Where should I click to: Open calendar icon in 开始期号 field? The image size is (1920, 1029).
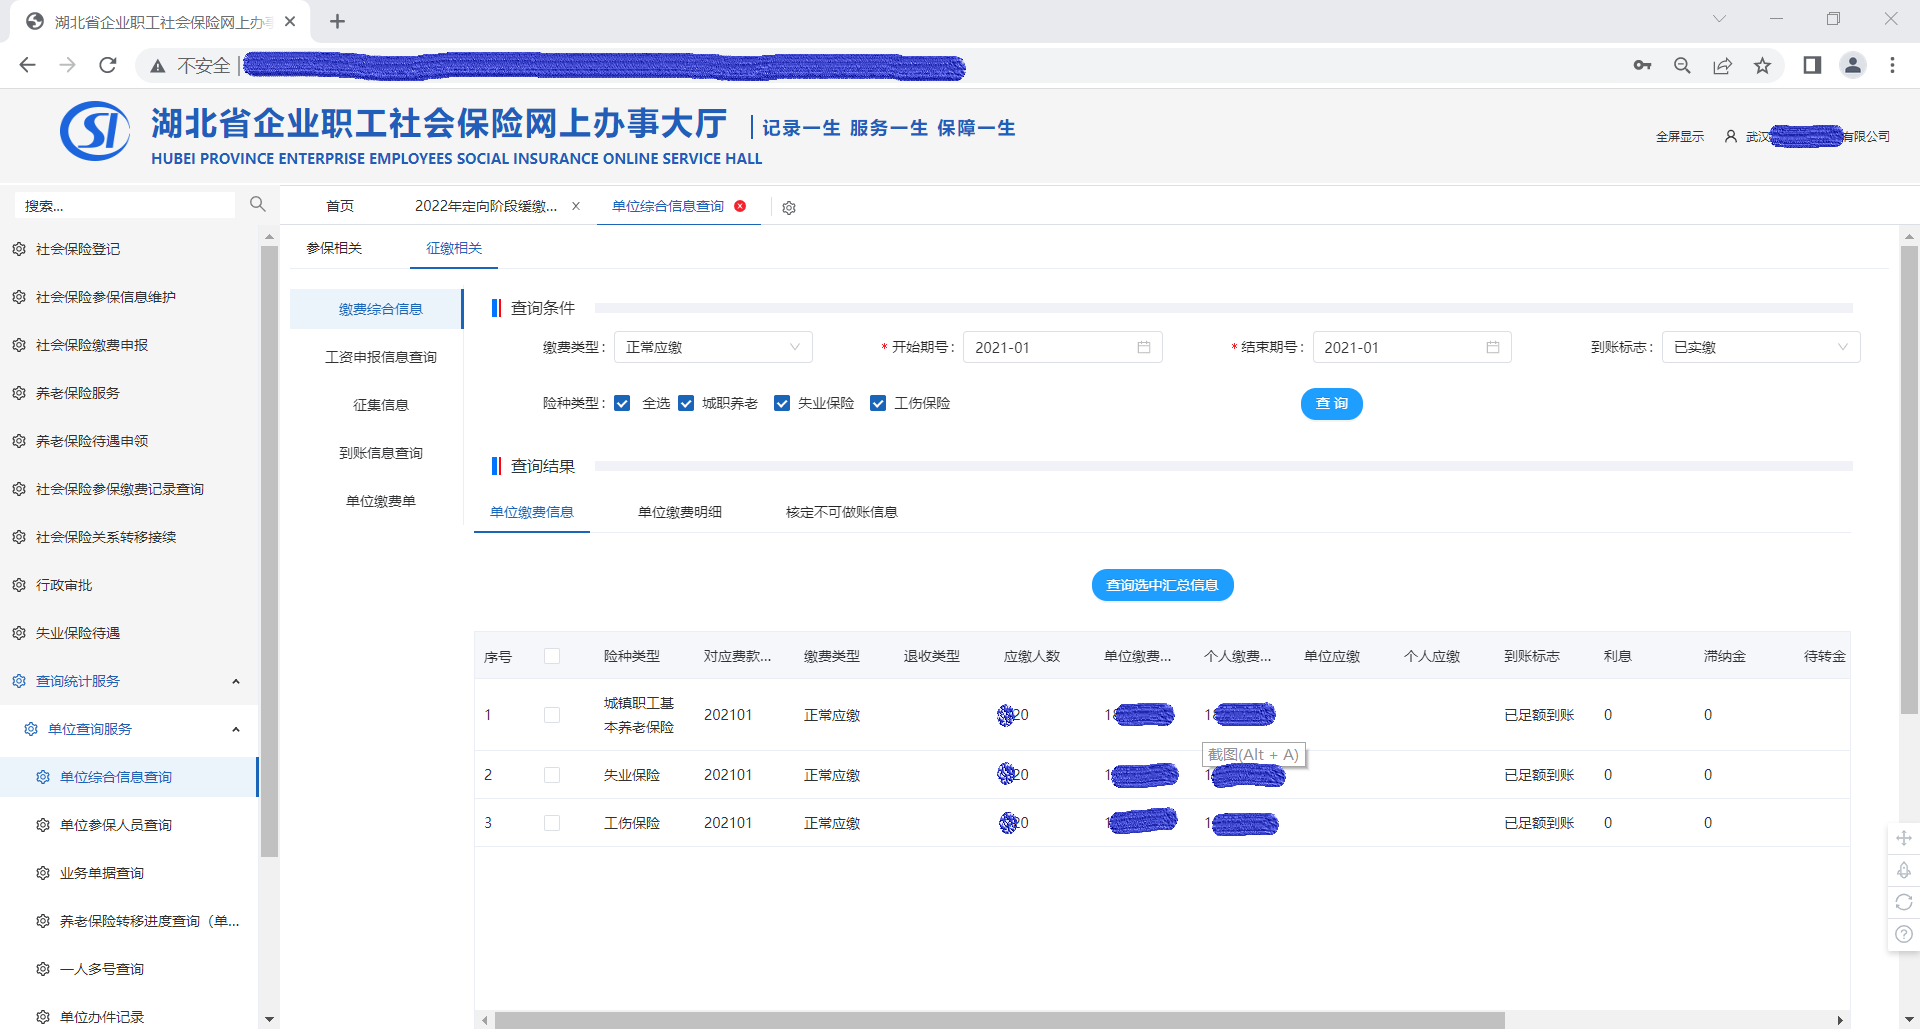pos(1144,347)
